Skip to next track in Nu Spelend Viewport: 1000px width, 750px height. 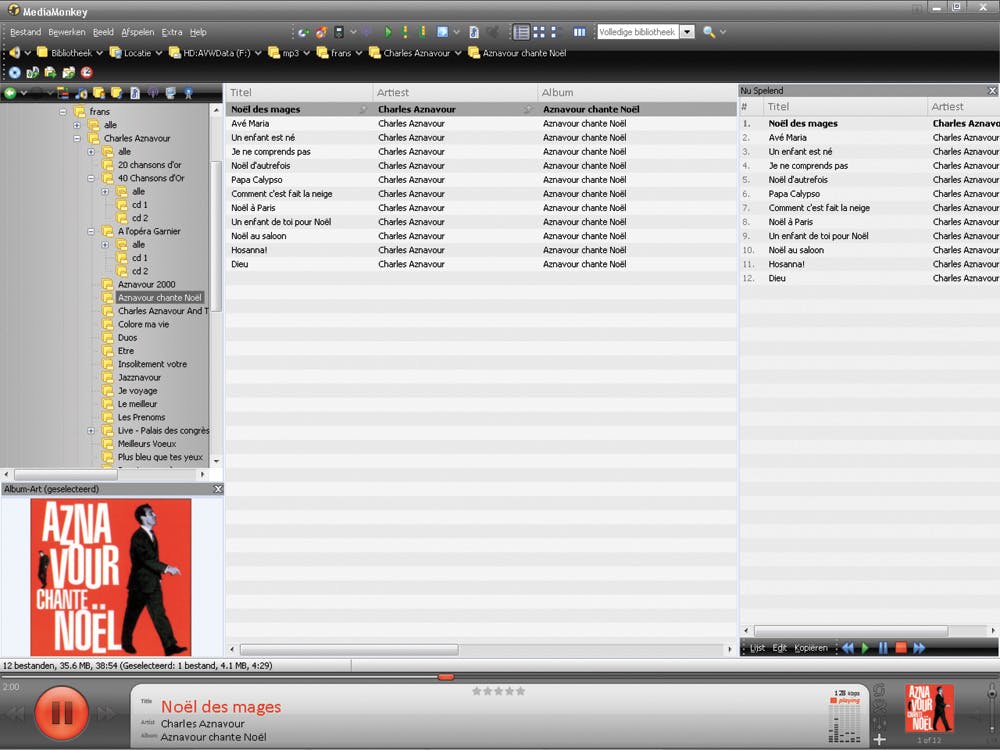(x=919, y=648)
